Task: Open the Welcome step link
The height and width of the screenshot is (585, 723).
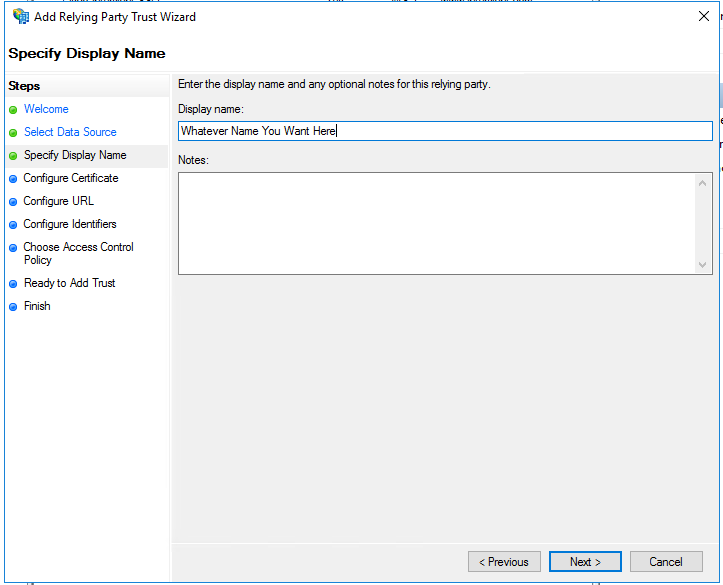Action: [x=46, y=109]
